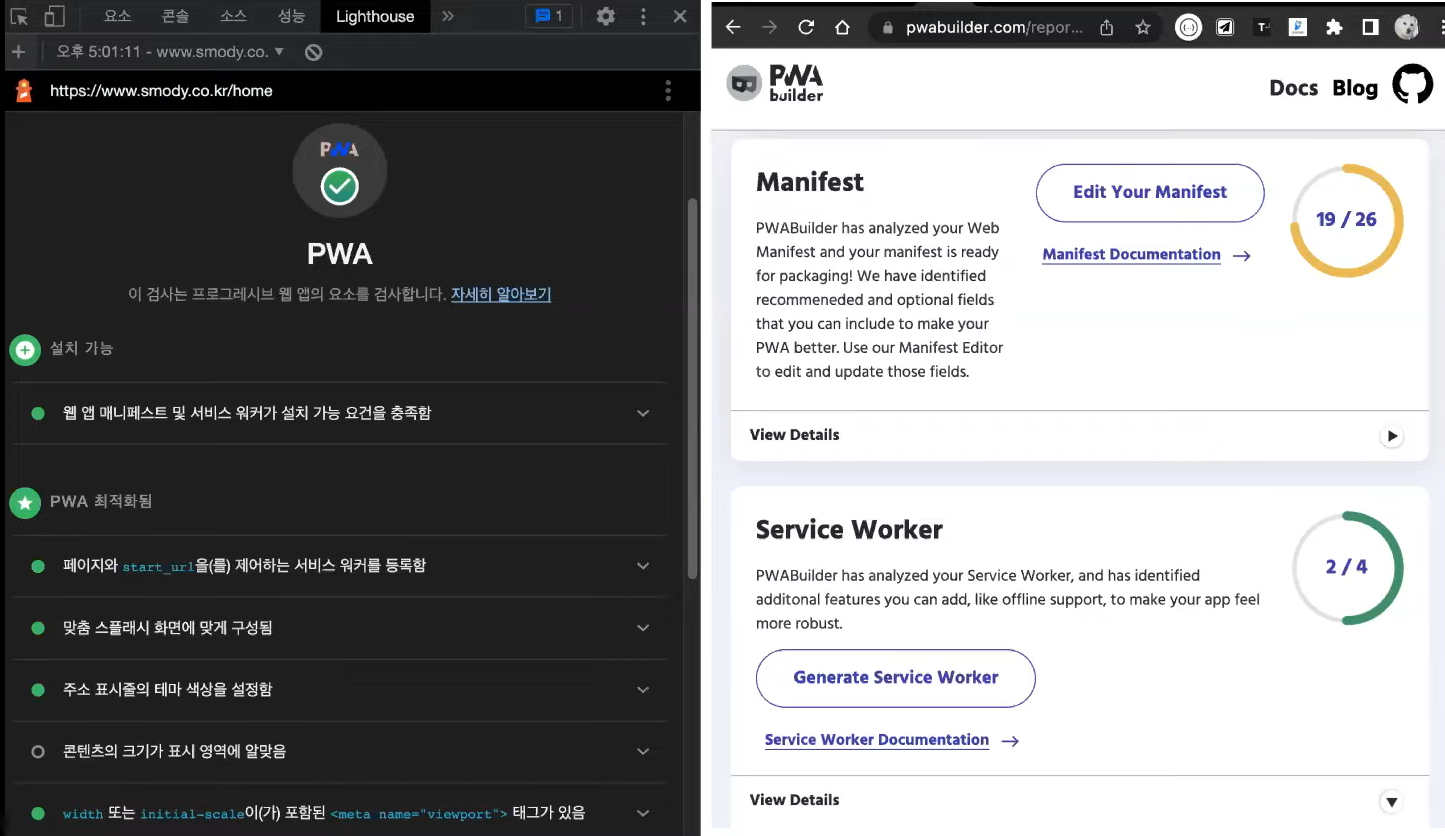Expand Service Worker View Details arrow
Screen dimensions: 1445x836
pyautogui.click(x=1392, y=801)
